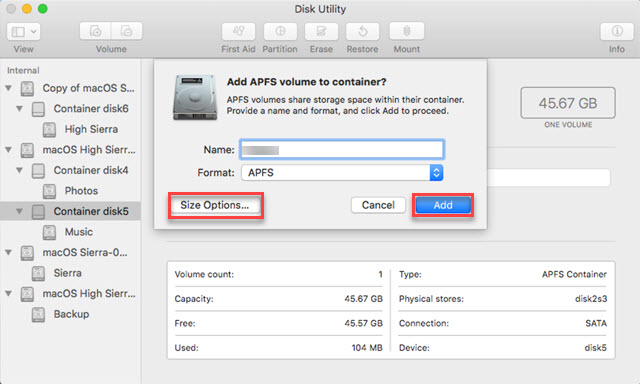
Task: Open the Format APFS dropdown
Action: coord(342,173)
